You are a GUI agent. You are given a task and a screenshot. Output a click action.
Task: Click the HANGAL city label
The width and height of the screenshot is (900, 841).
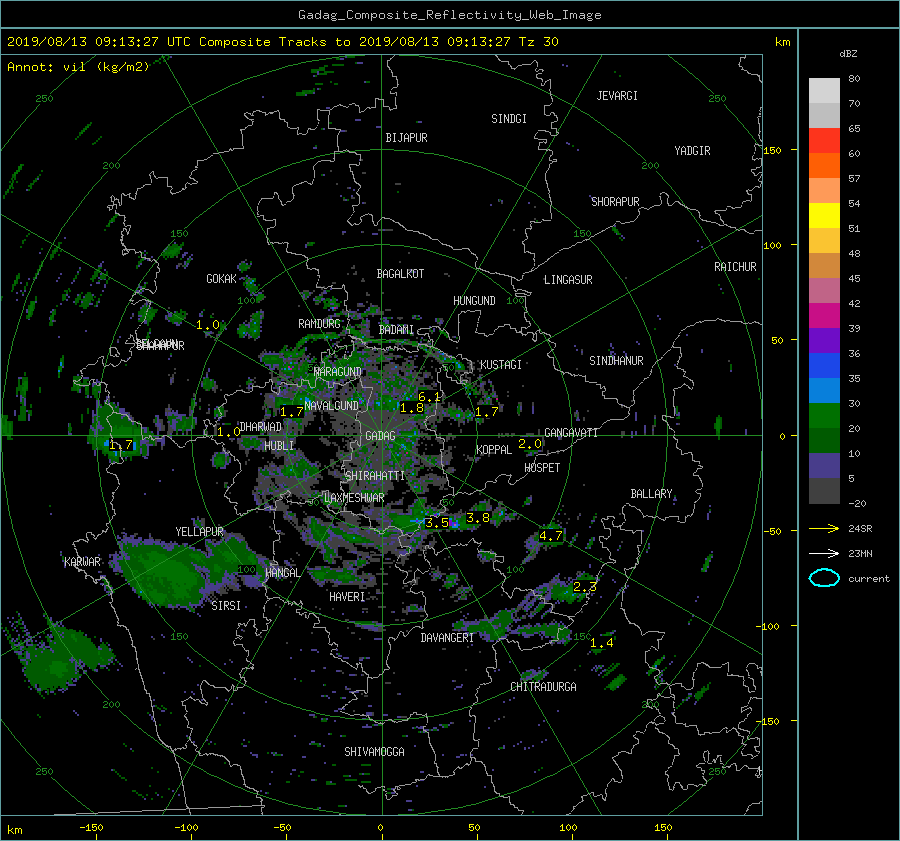tap(282, 573)
